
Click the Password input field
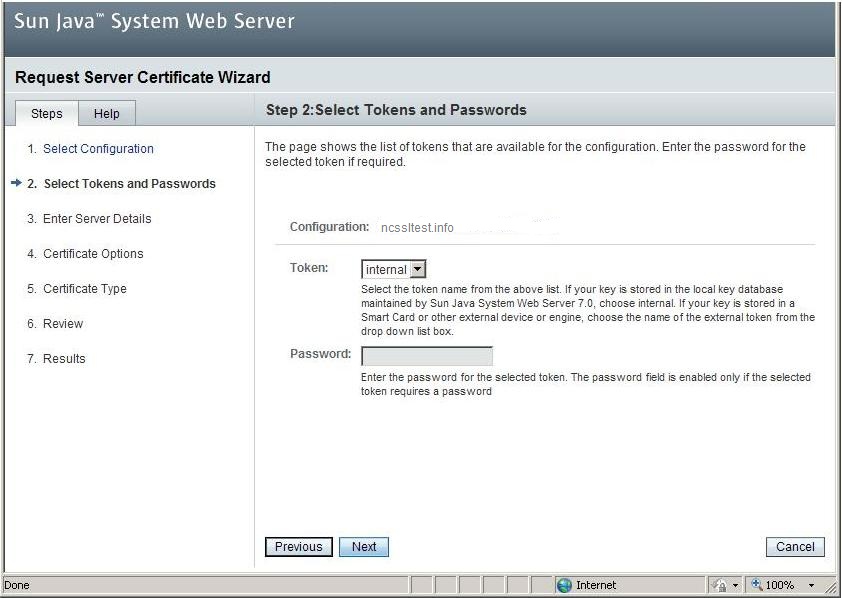tap(426, 356)
